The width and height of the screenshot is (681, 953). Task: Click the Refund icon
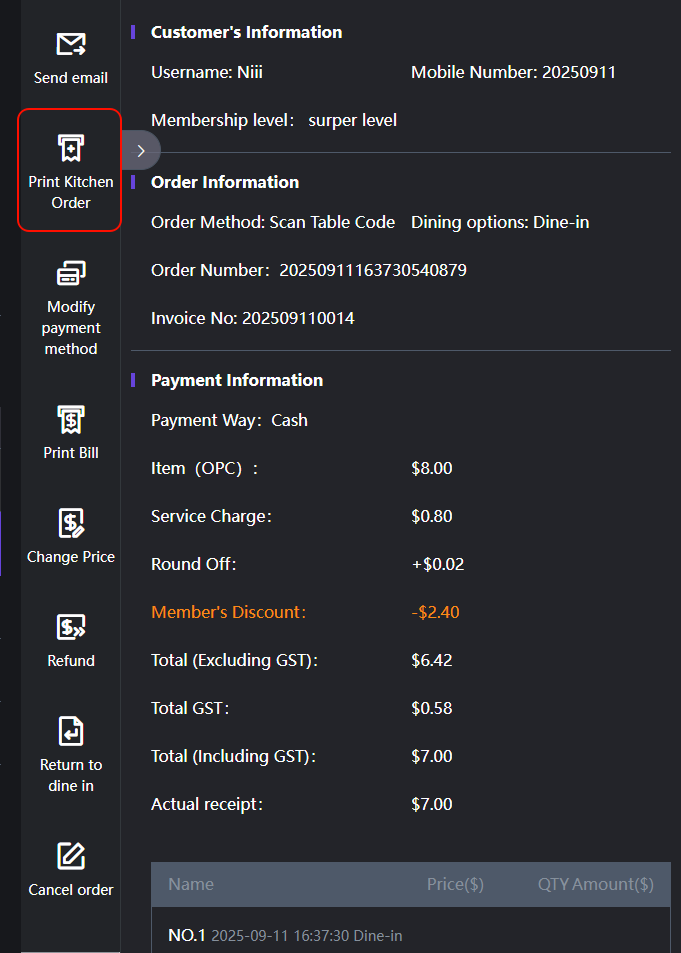[x=70, y=627]
